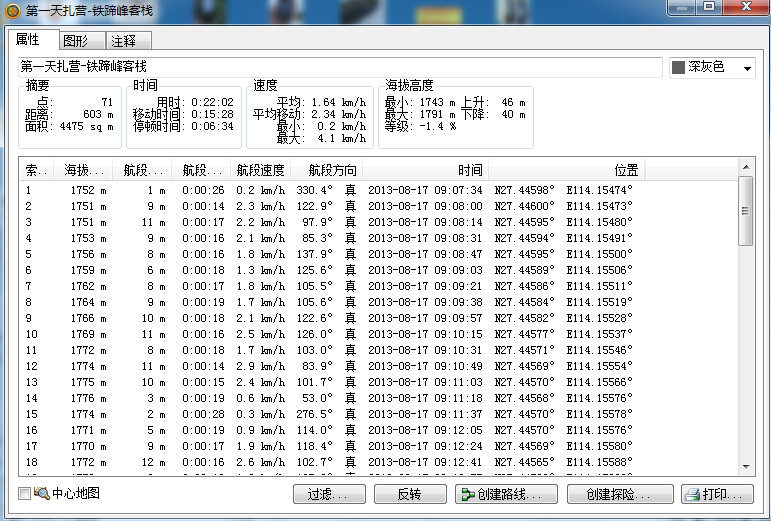Click the 位置 column header

pyautogui.click(x=567, y=170)
